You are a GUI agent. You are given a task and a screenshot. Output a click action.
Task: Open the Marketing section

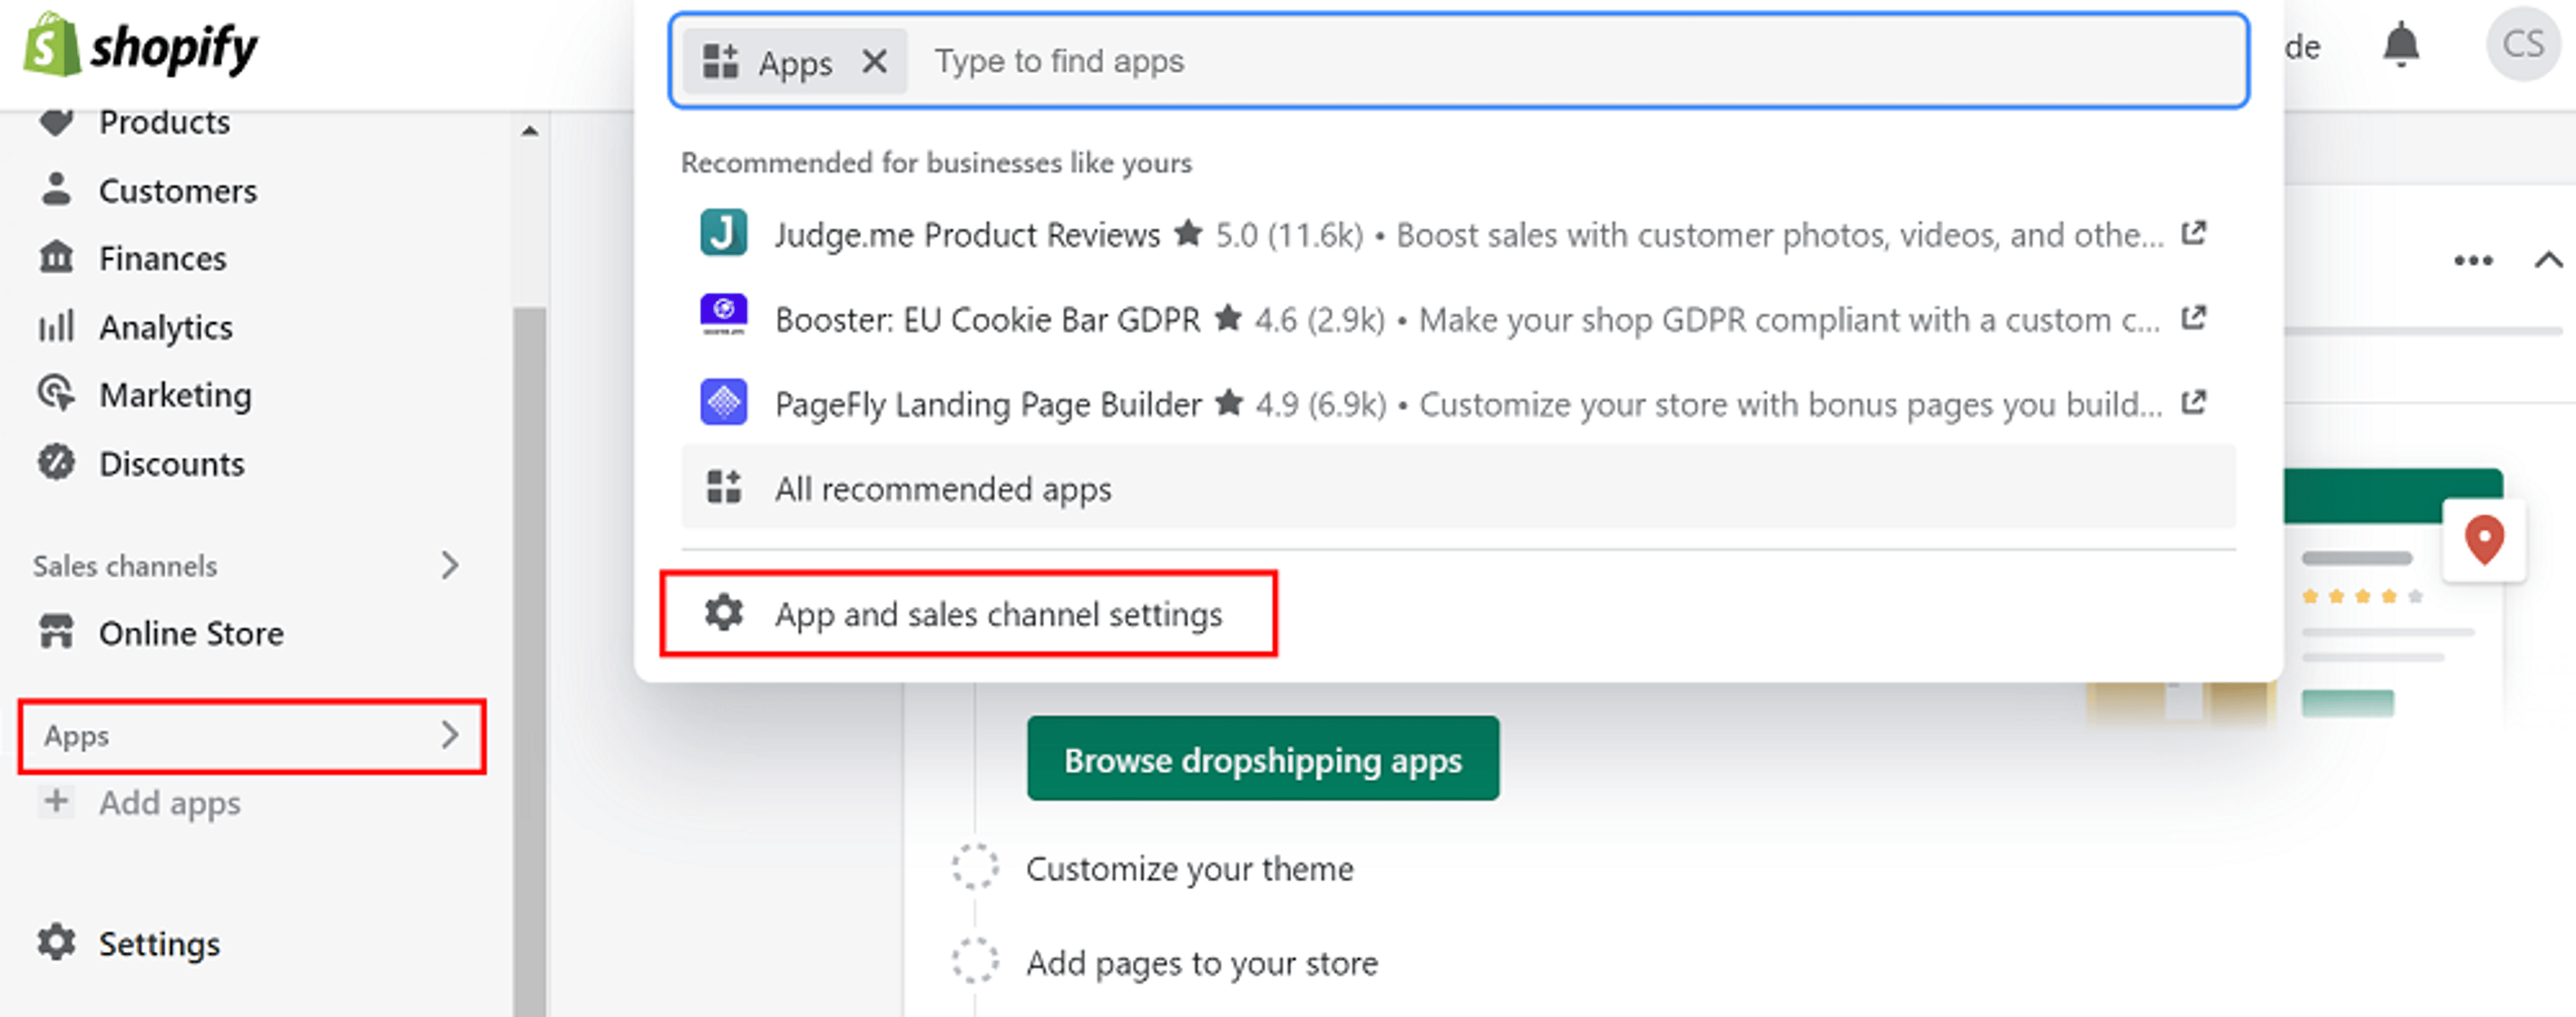coord(176,395)
